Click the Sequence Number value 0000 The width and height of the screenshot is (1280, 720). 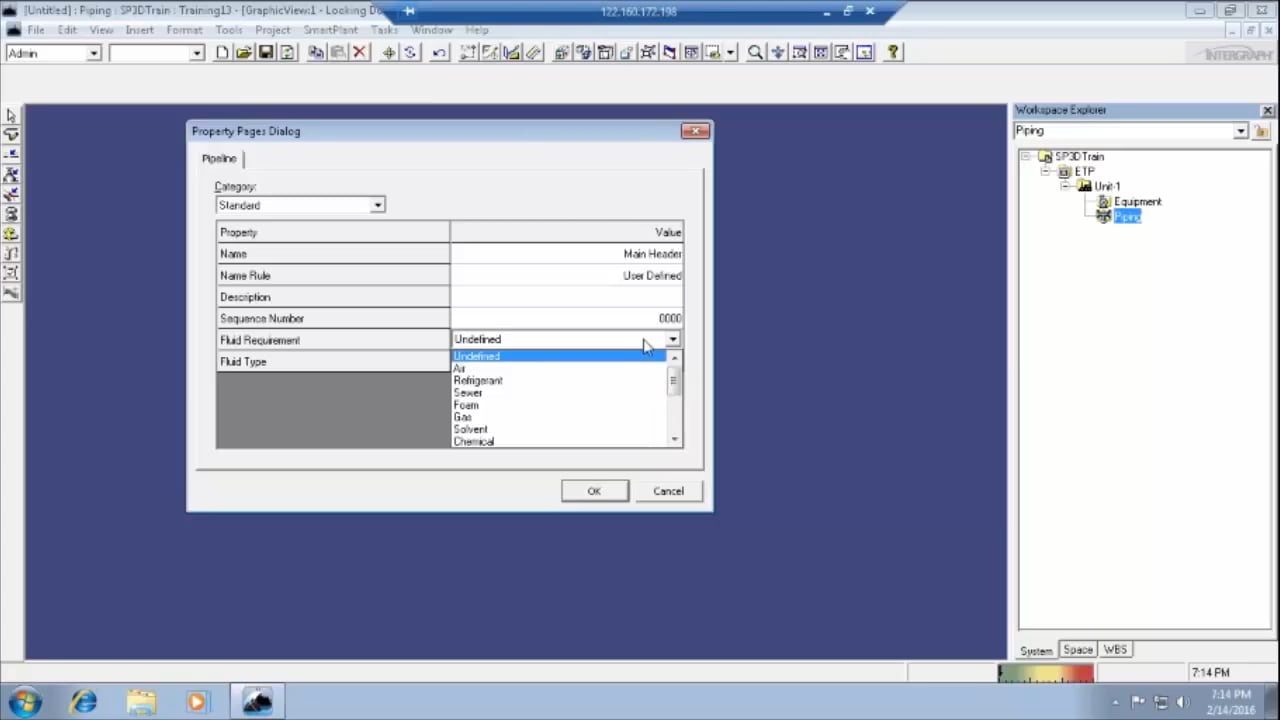tap(567, 318)
